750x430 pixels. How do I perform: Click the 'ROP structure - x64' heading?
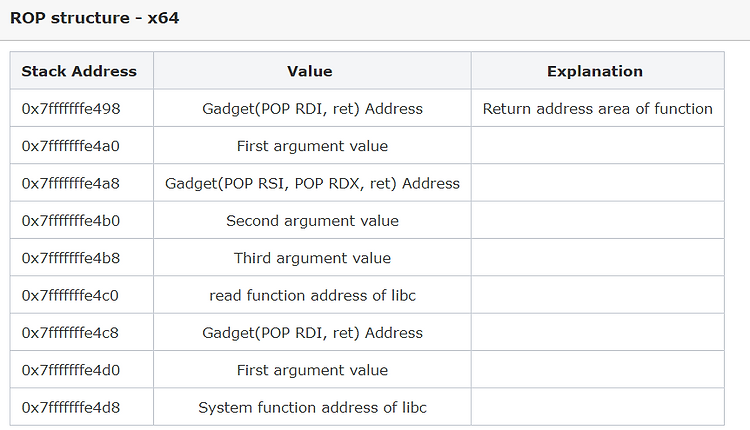pyautogui.click(x=94, y=18)
